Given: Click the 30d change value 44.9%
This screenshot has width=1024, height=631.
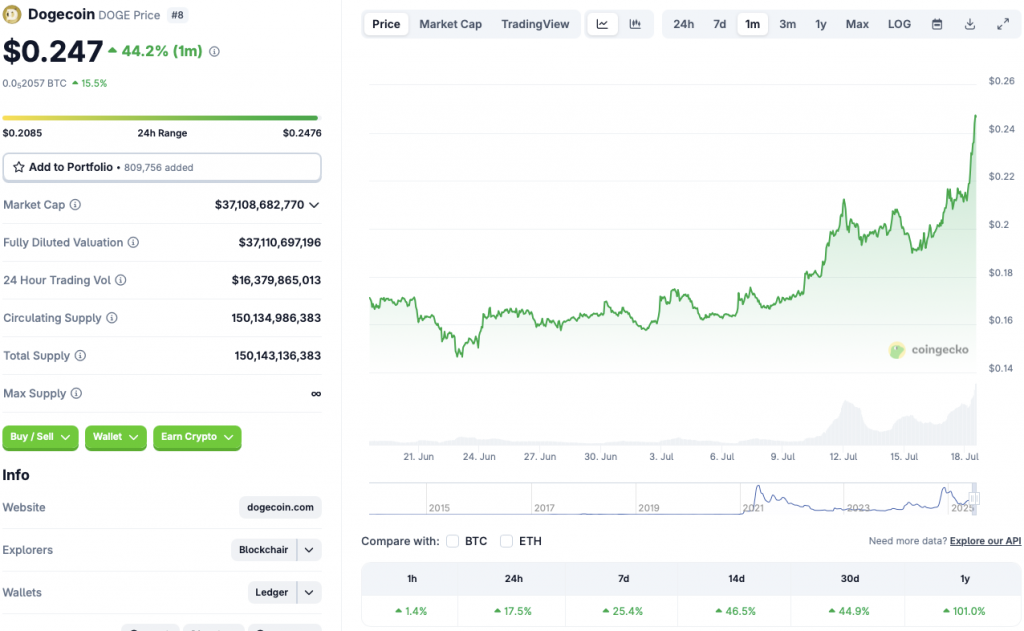Looking at the screenshot, I should (850, 611).
